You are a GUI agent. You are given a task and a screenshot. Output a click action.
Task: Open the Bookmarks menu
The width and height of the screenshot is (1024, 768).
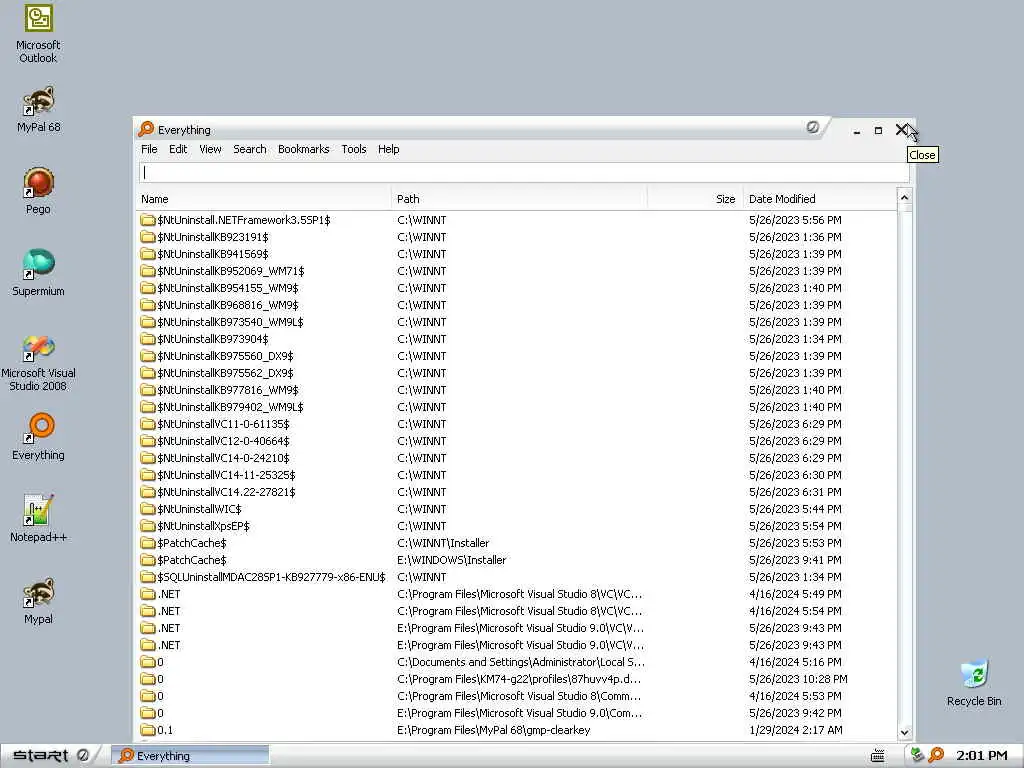point(304,149)
